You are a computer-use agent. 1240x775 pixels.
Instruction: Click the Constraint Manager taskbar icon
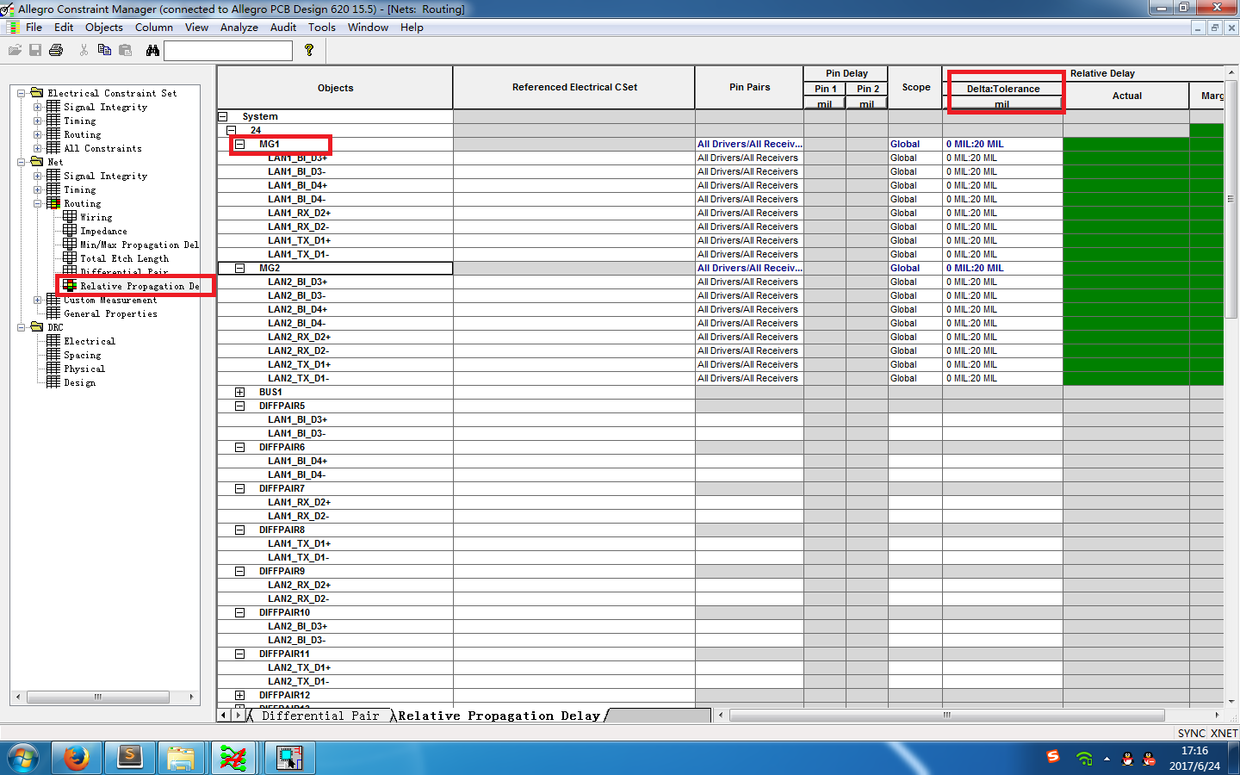click(x=291, y=757)
